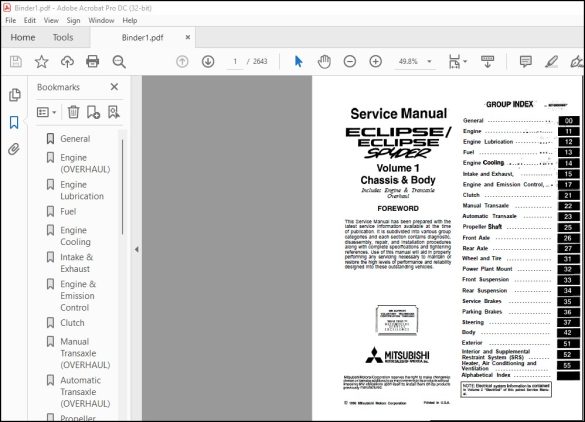The image size is (585, 422).
Task: Go to the next page
Action: 208,62
